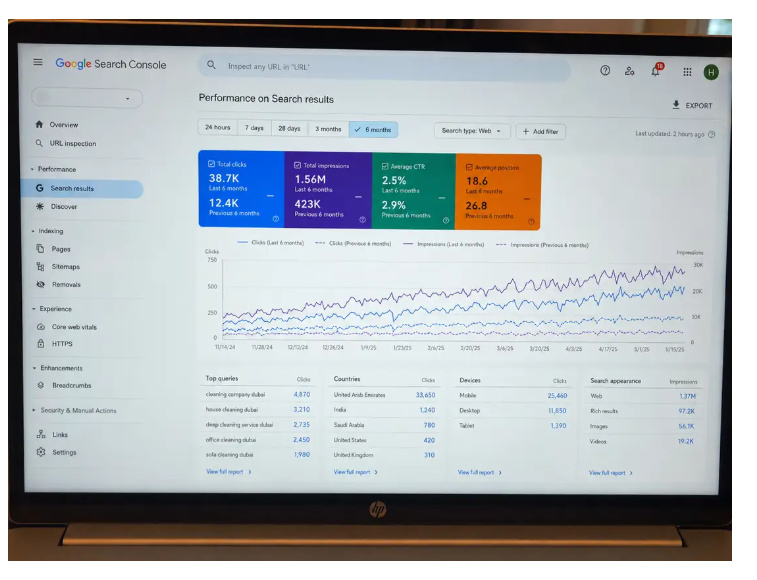The image size is (757, 580).
Task: Collapse the Indexing sidebar section
Action: [x=33, y=231]
